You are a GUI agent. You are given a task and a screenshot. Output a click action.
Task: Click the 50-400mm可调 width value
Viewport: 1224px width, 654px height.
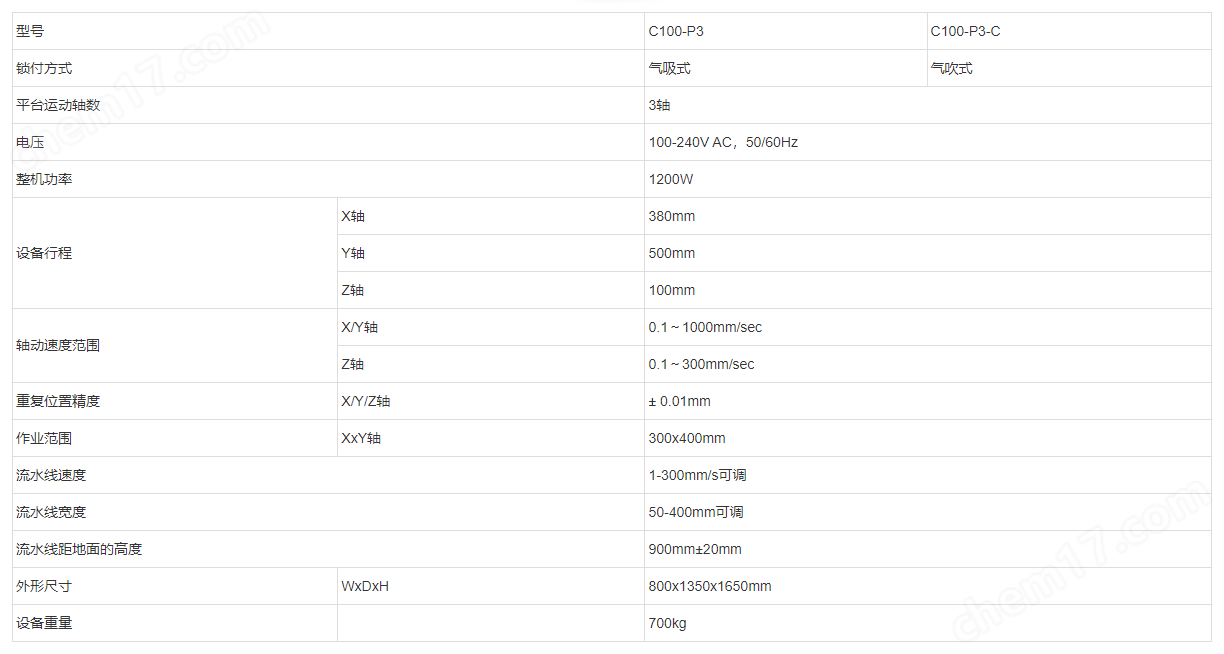pos(696,513)
